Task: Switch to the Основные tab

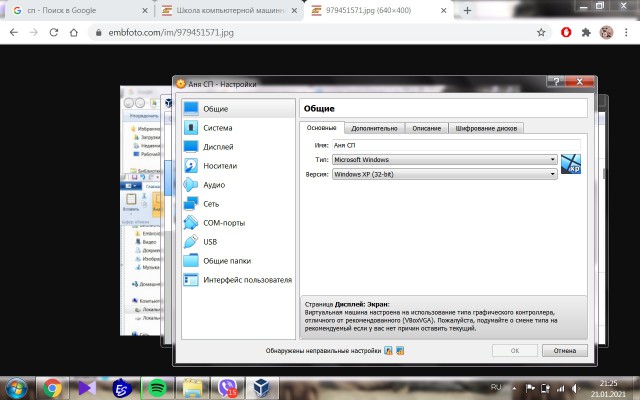Action: [322, 128]
